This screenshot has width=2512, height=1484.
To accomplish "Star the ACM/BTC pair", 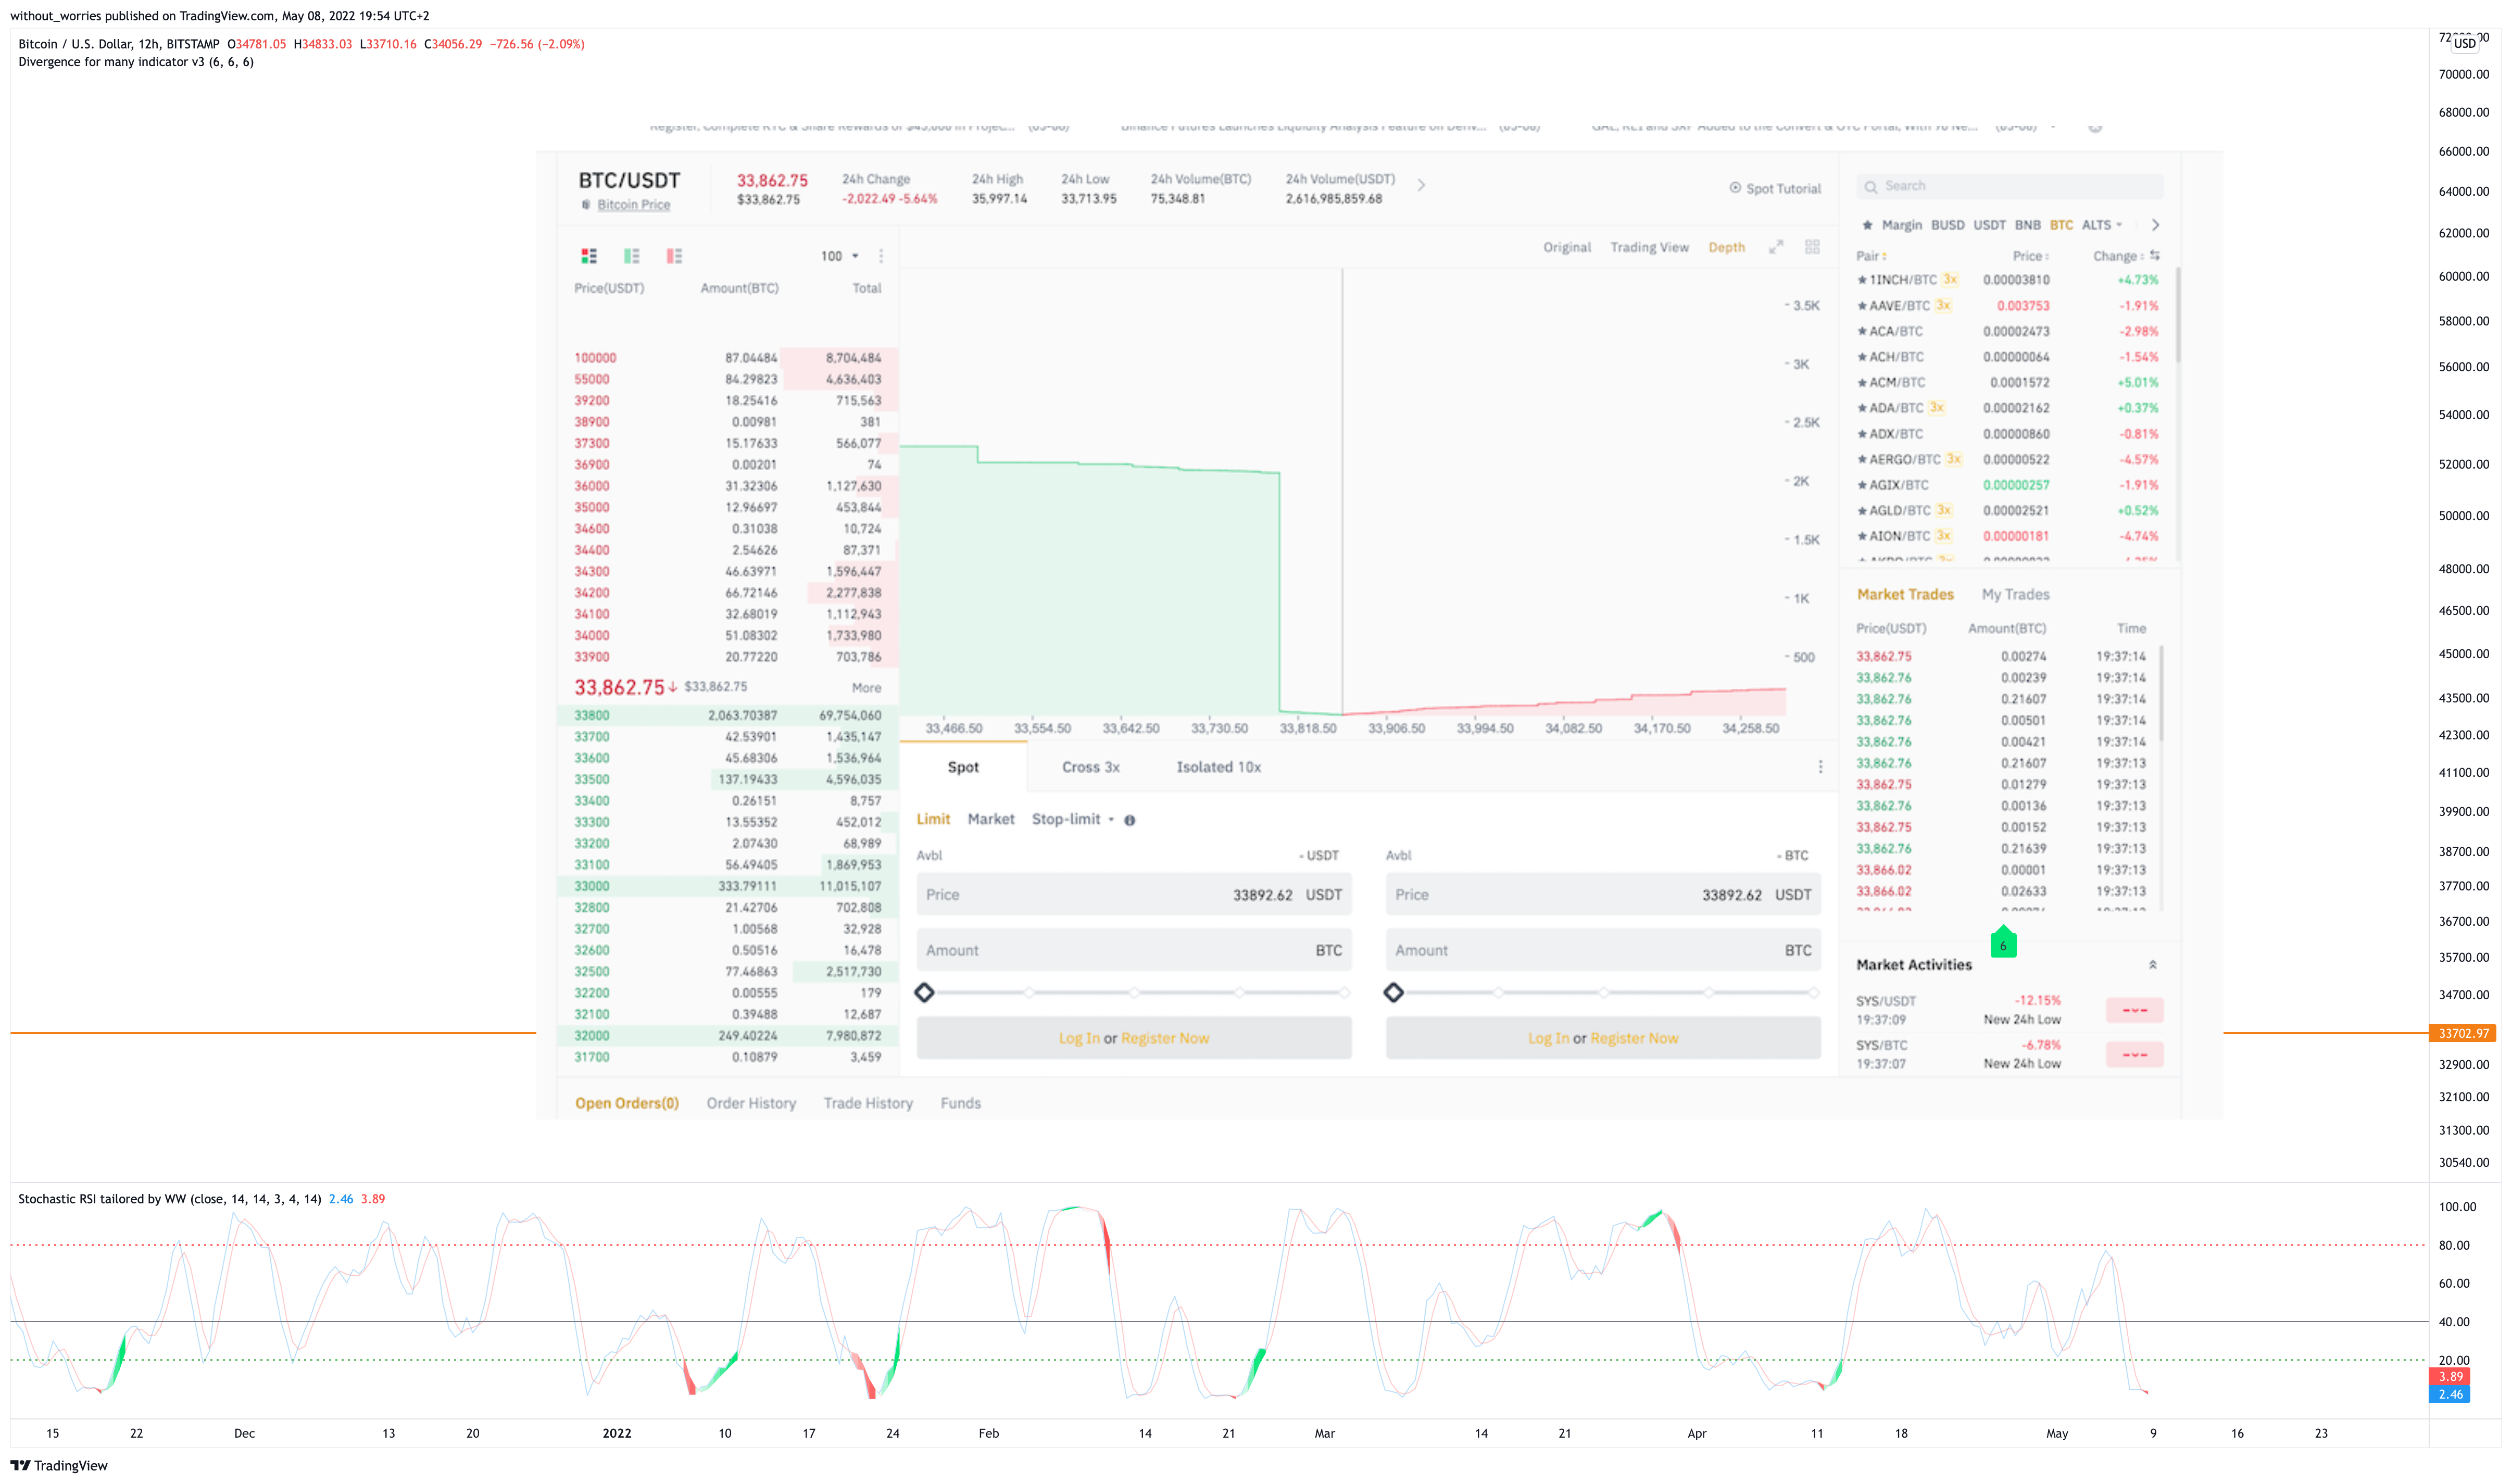I will click(x=1862, y=383).
